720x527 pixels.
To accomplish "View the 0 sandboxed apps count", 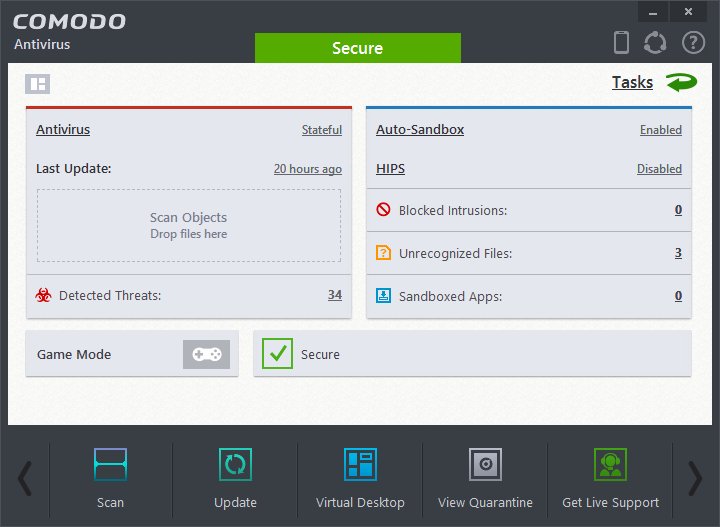I will (x=678, y=296).
